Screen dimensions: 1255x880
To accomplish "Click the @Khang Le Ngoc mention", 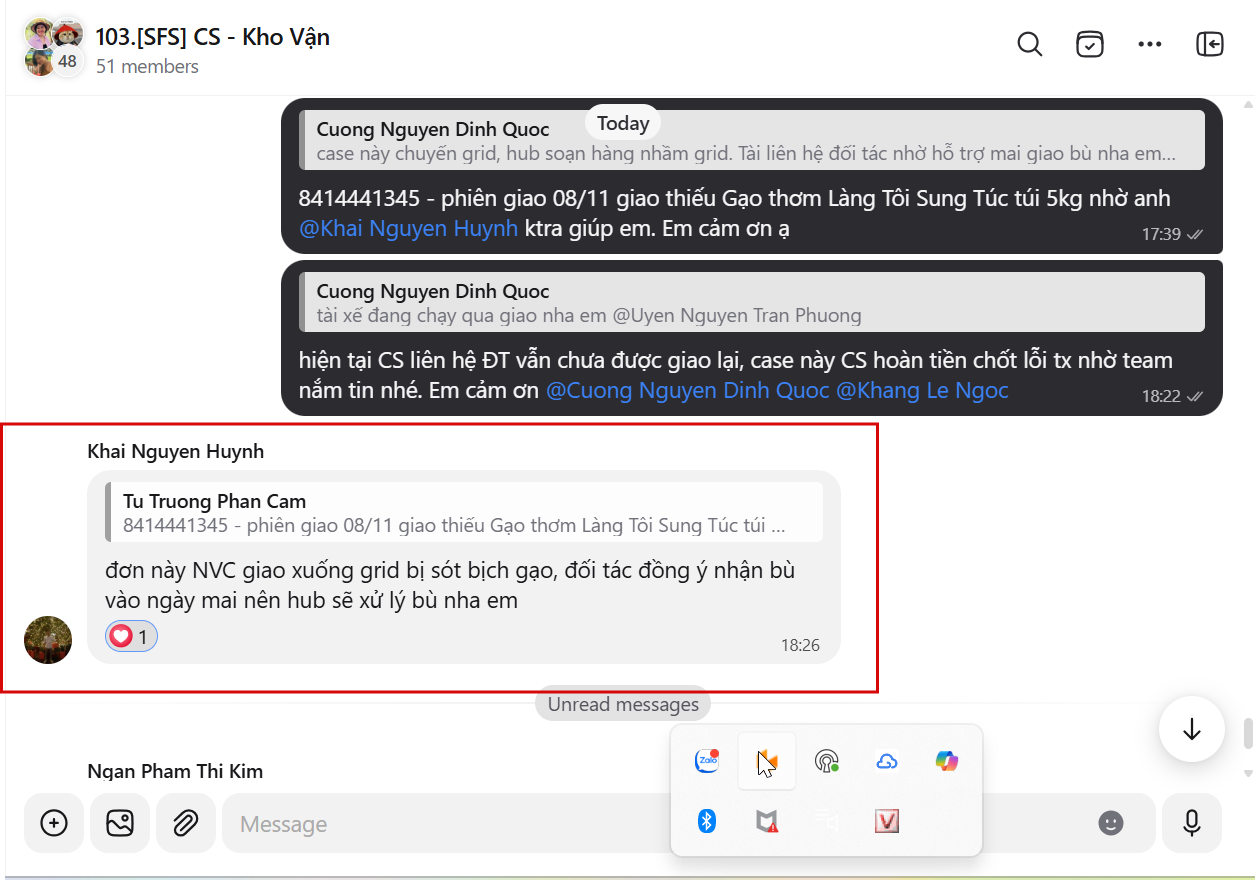I will tap(922, 390).
